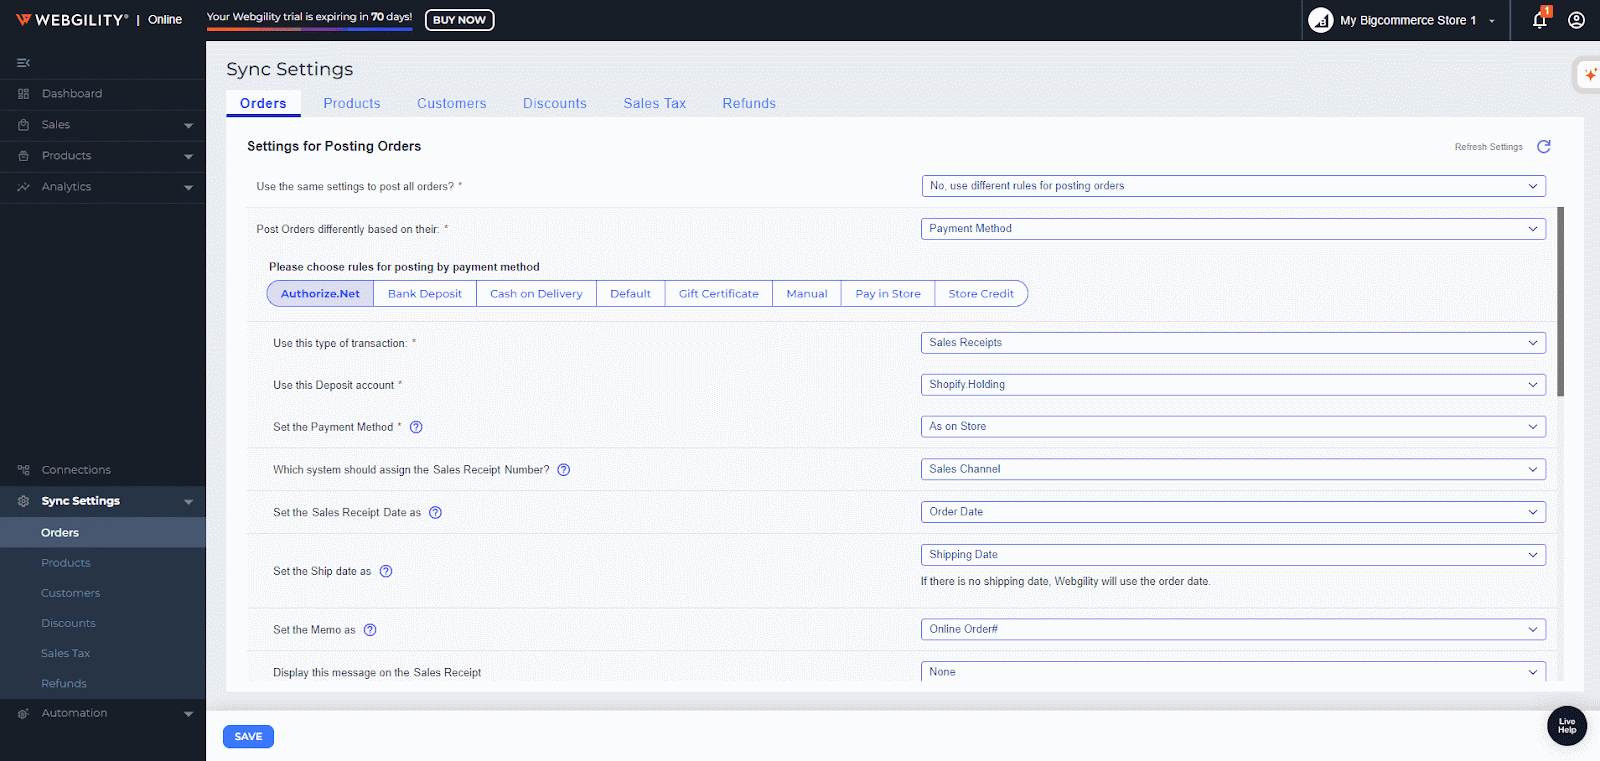Click the vertical scrollbar in the settings panel

(x=1560, y=300)
